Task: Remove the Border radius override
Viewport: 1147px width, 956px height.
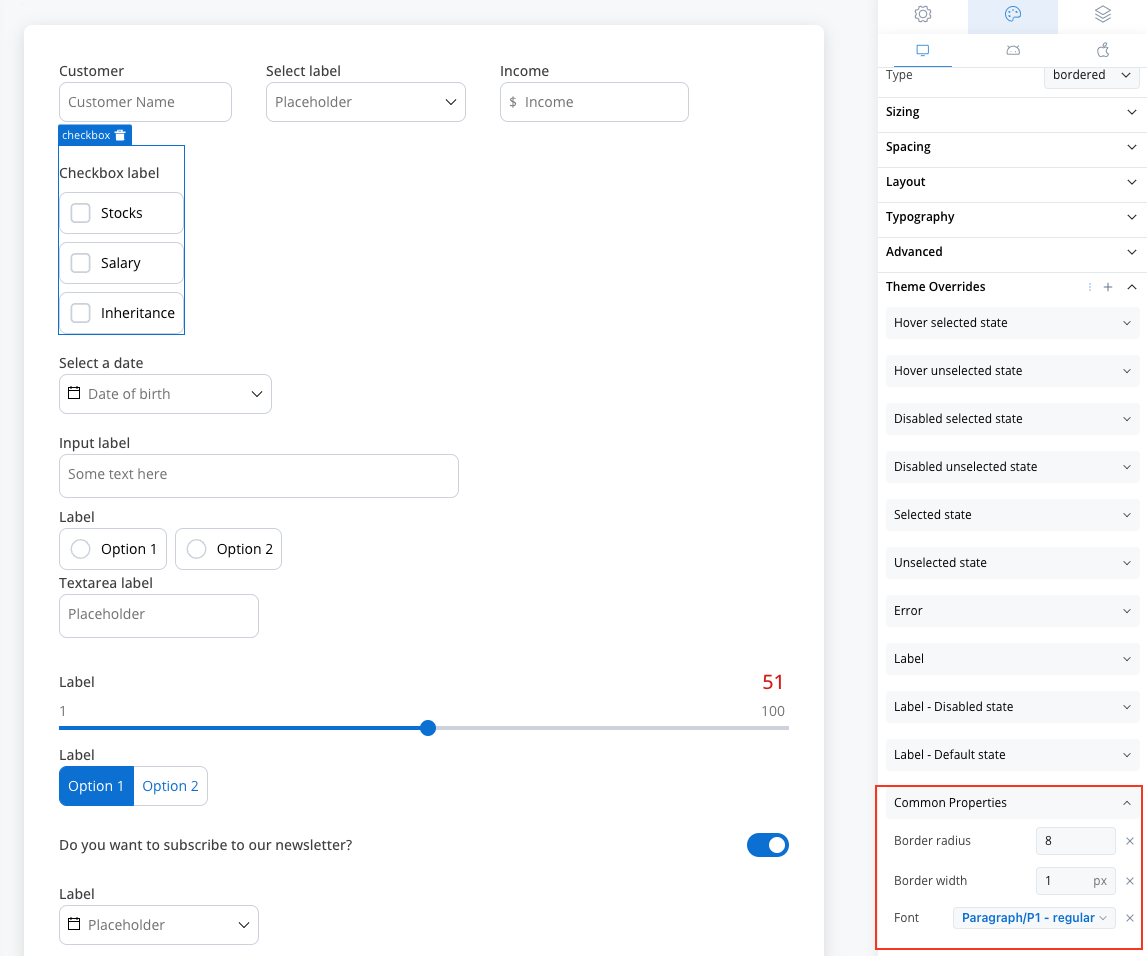Action: click(x=1129, y=841)
